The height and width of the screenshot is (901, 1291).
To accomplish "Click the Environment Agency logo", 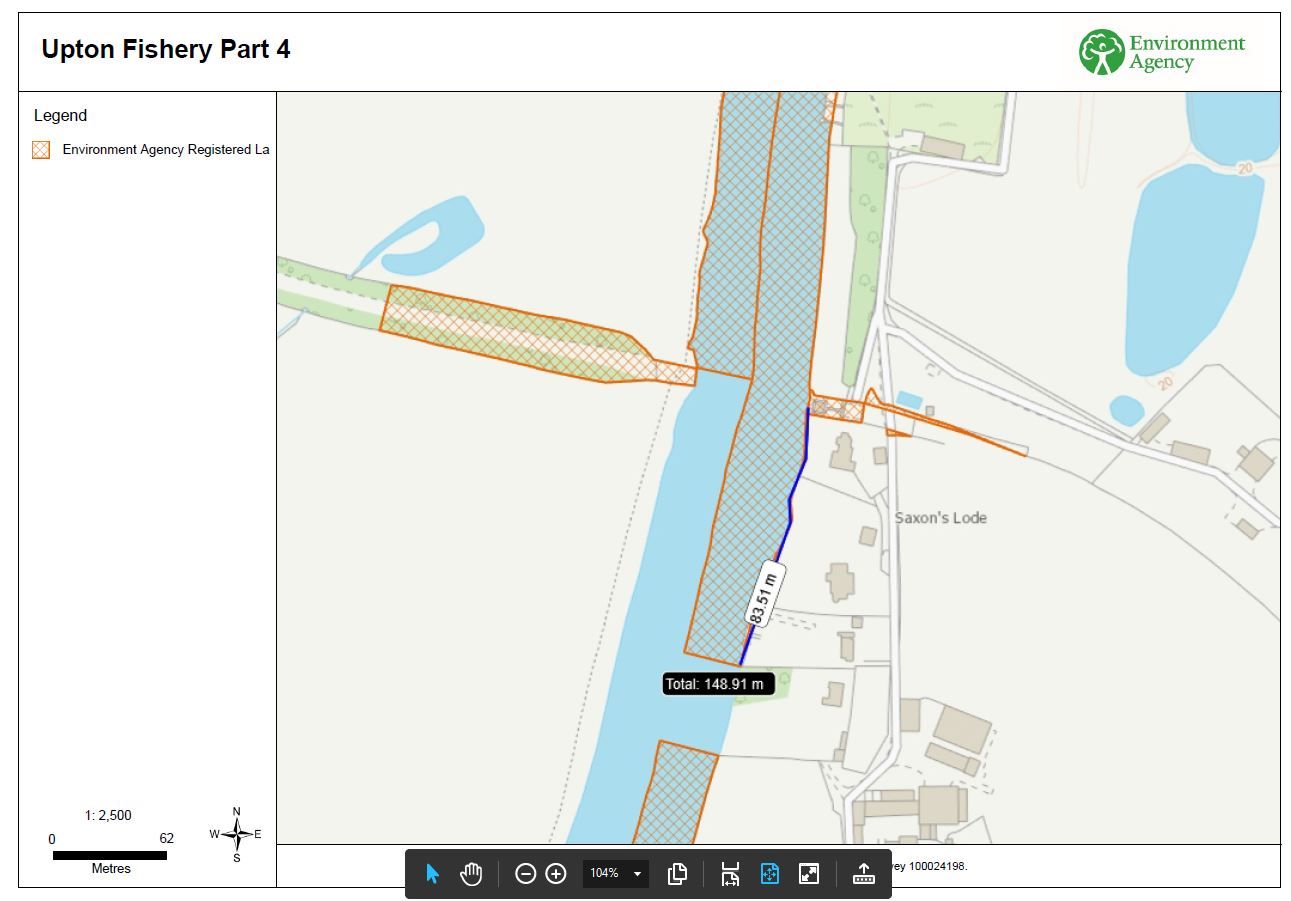I will click(1161, 52).
